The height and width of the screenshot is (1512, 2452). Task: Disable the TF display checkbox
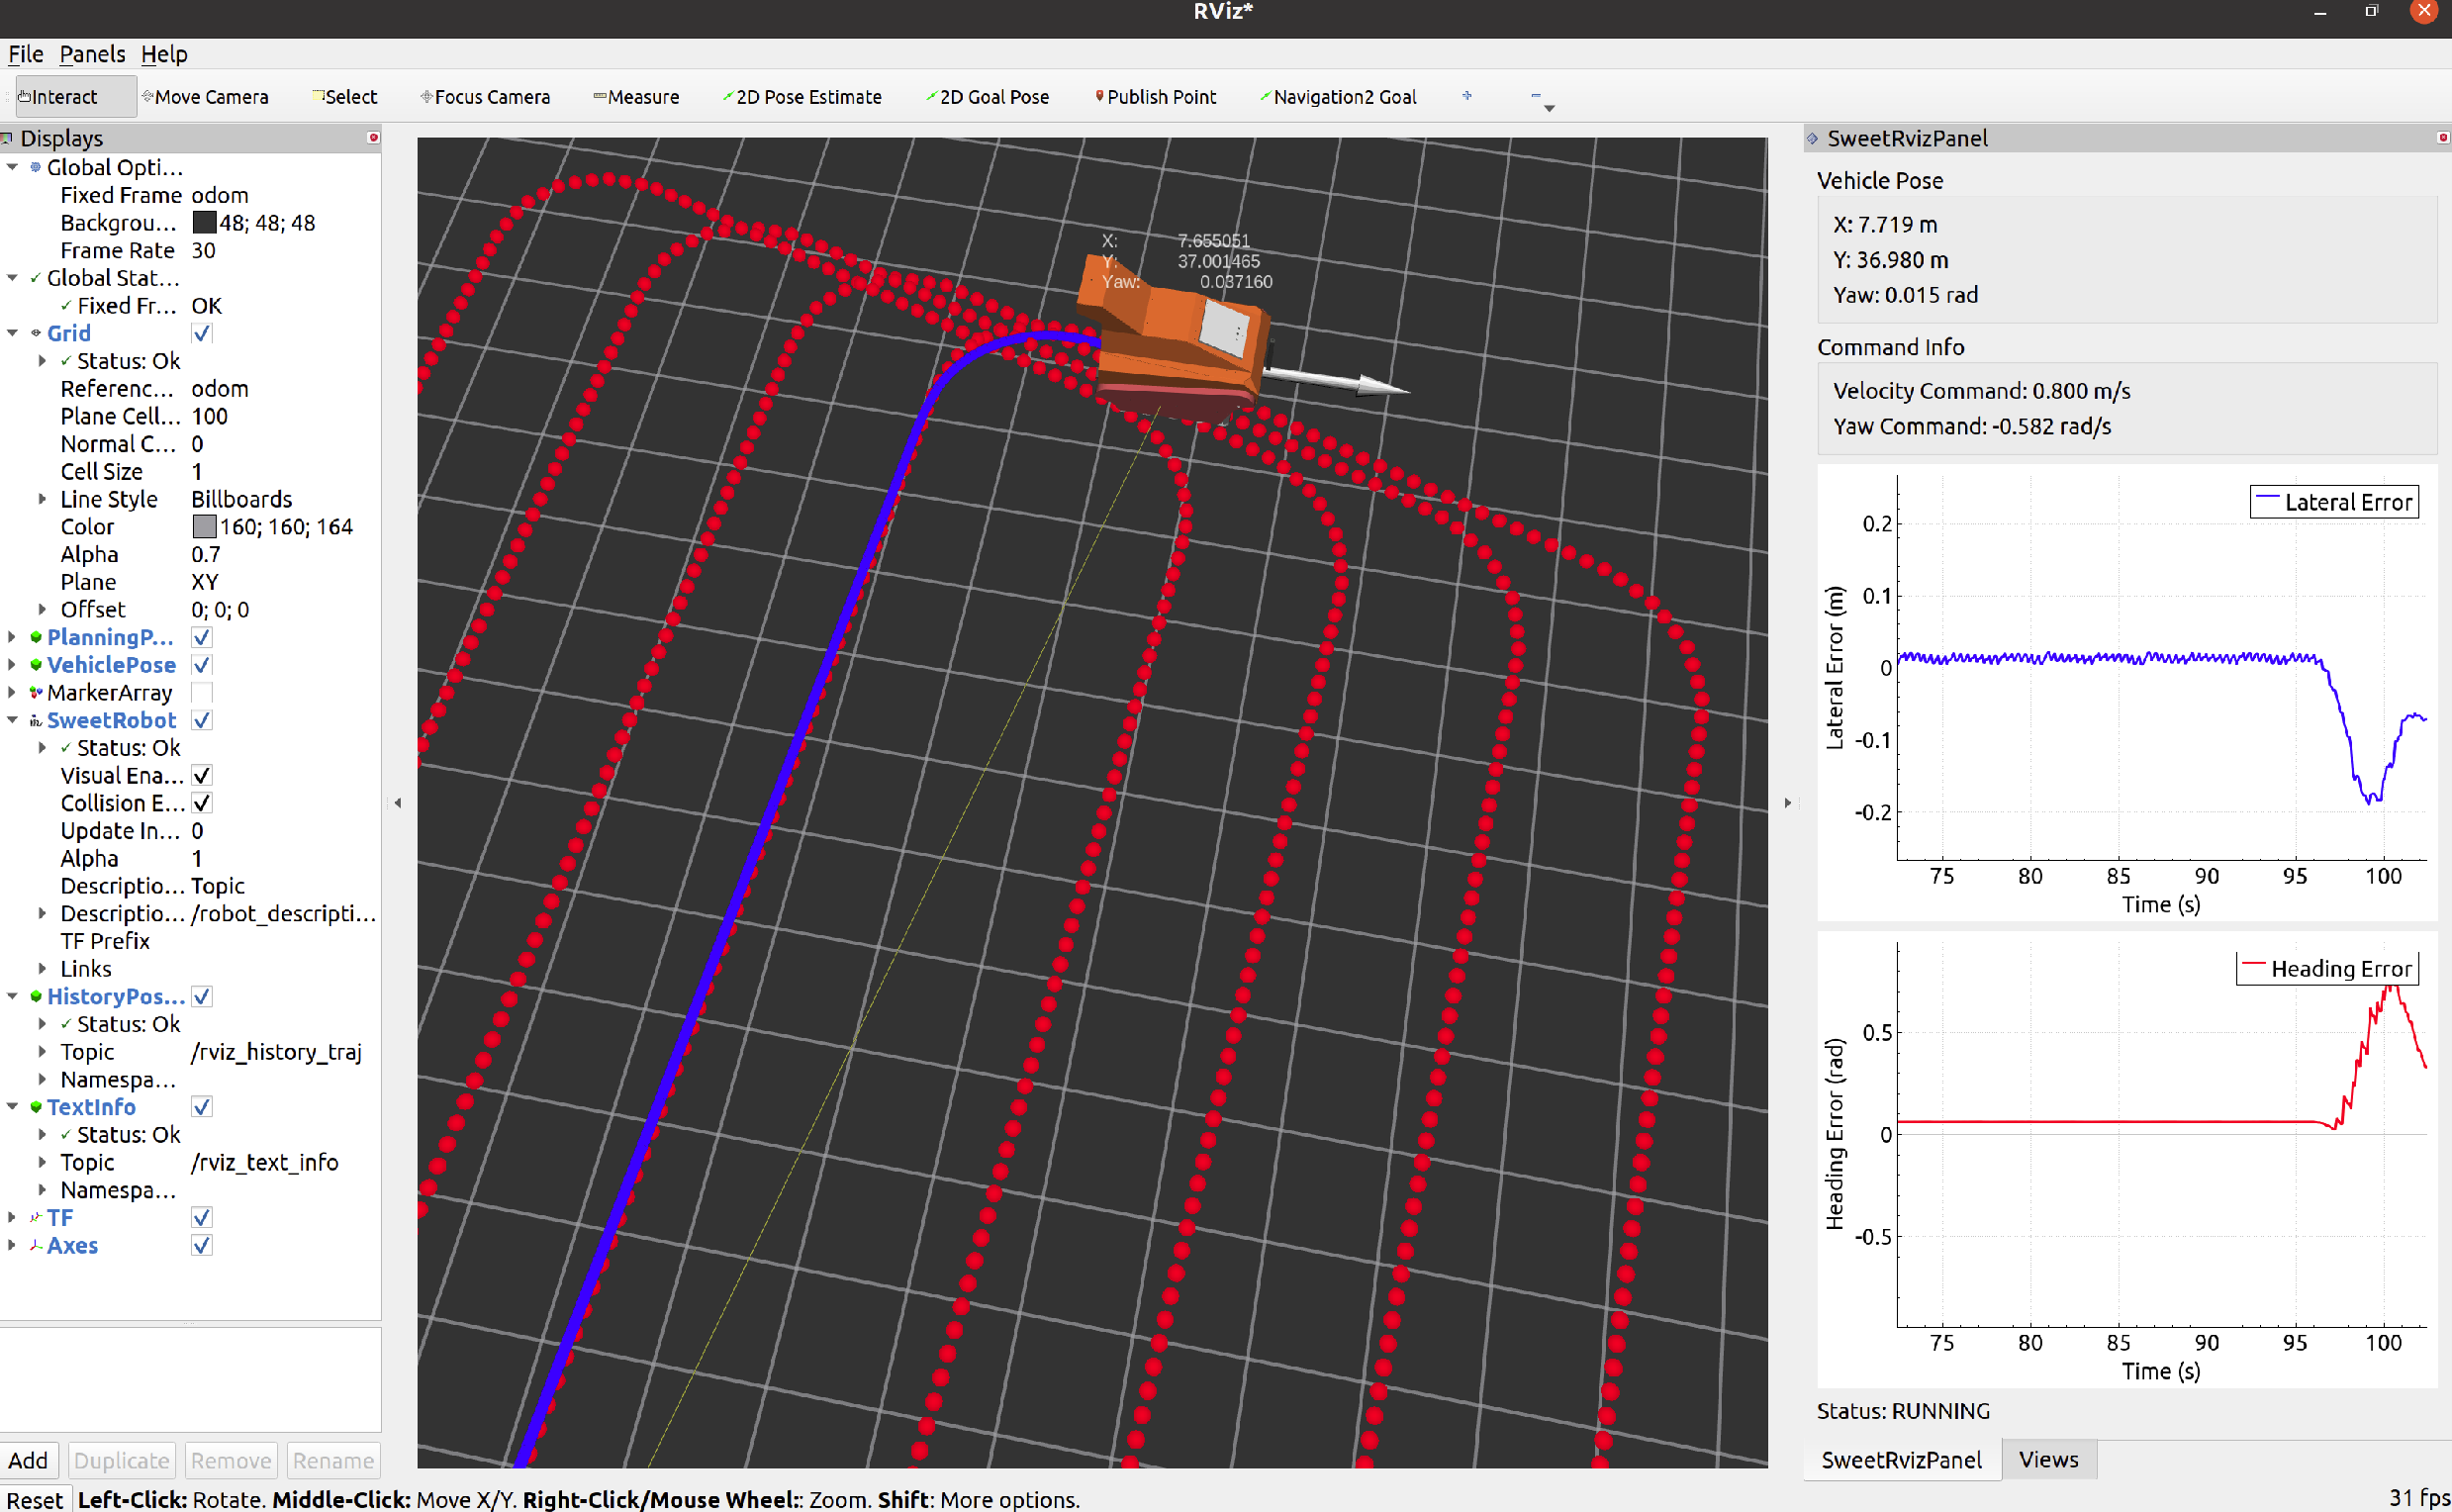(x=202, y=1217)
